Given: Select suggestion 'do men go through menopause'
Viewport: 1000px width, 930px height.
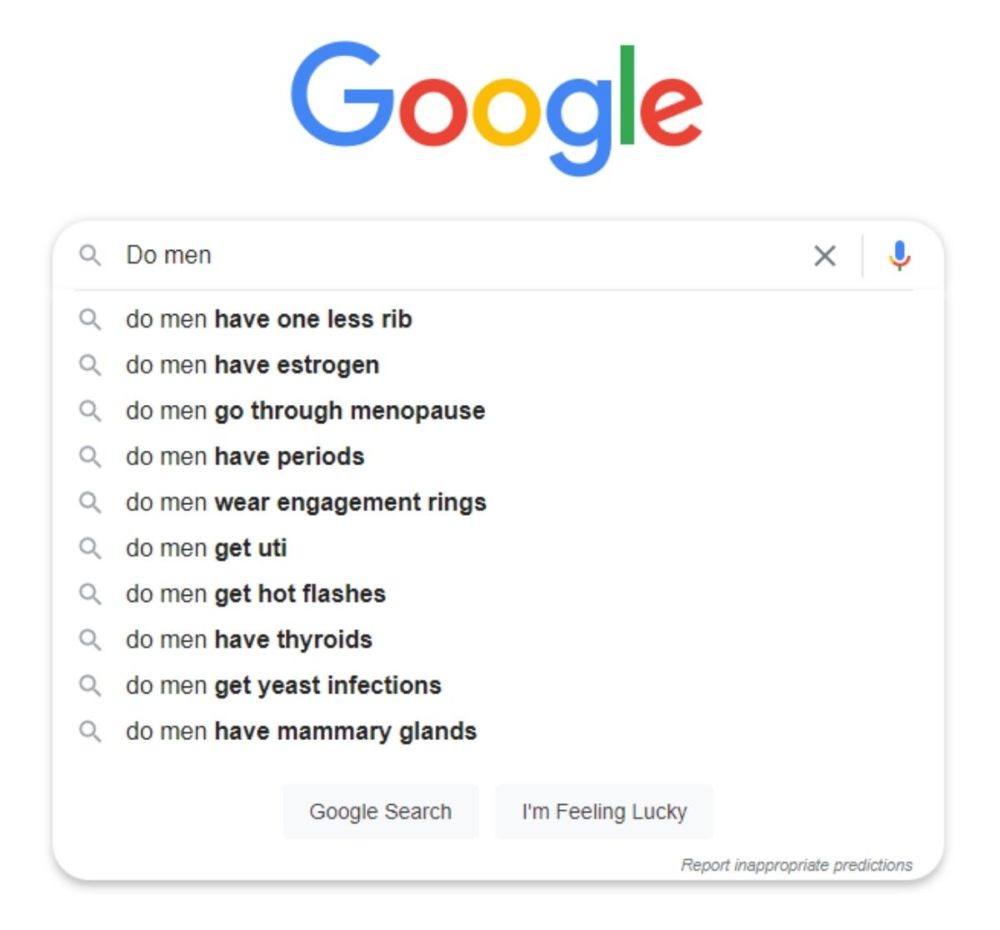Looking at the screenshot, I should (x=305, y=410).
